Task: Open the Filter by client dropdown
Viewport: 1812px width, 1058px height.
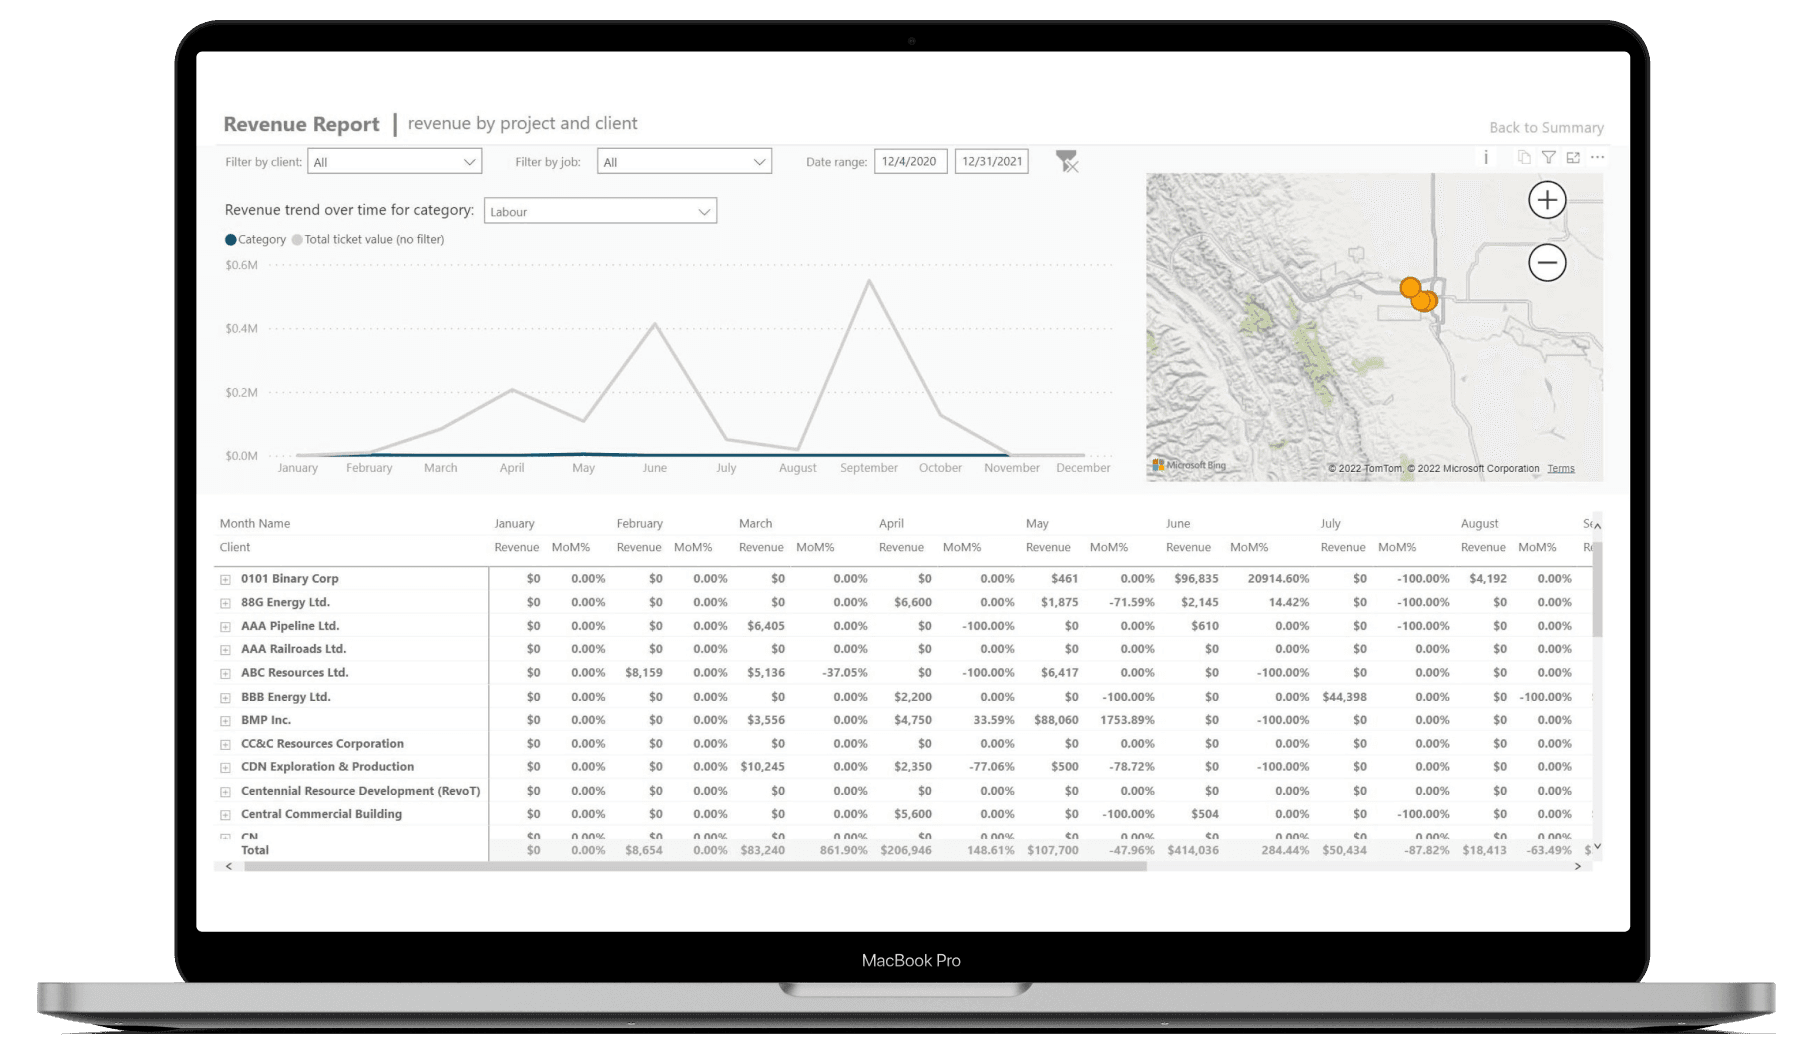Action: (394, 162)
